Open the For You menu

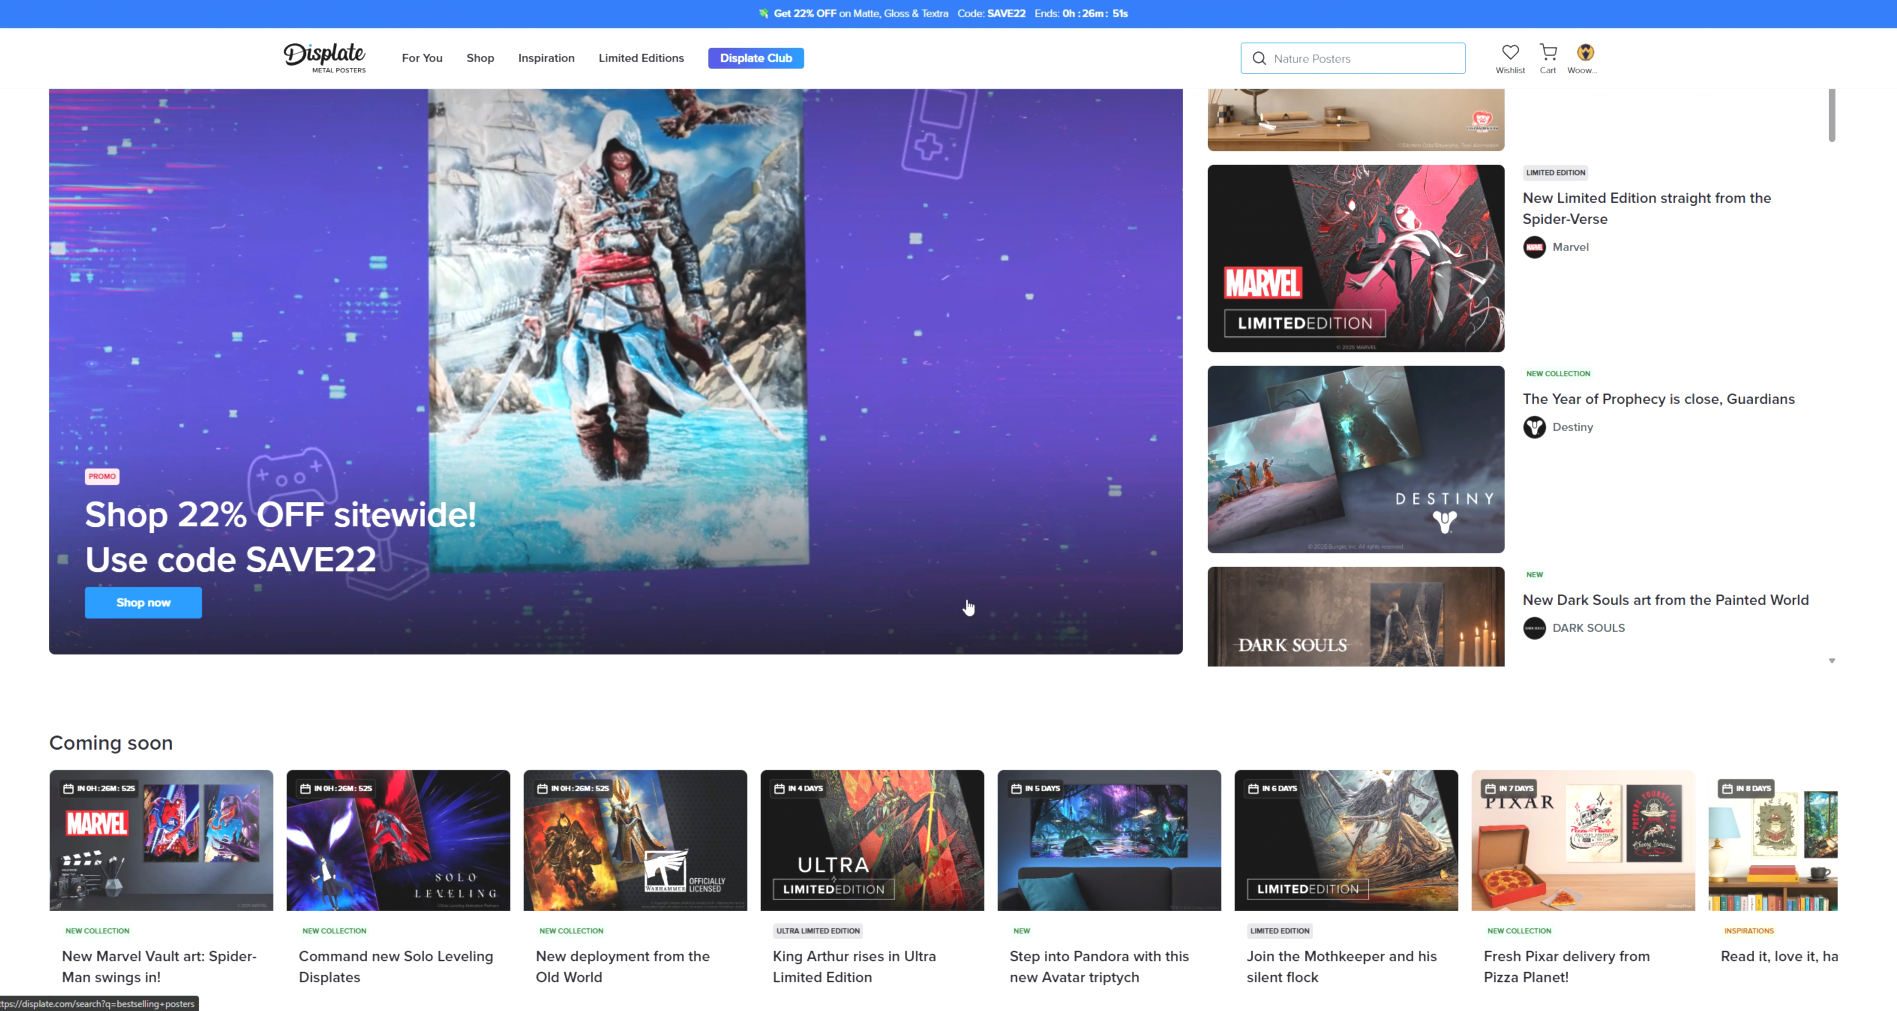(422, 58)
